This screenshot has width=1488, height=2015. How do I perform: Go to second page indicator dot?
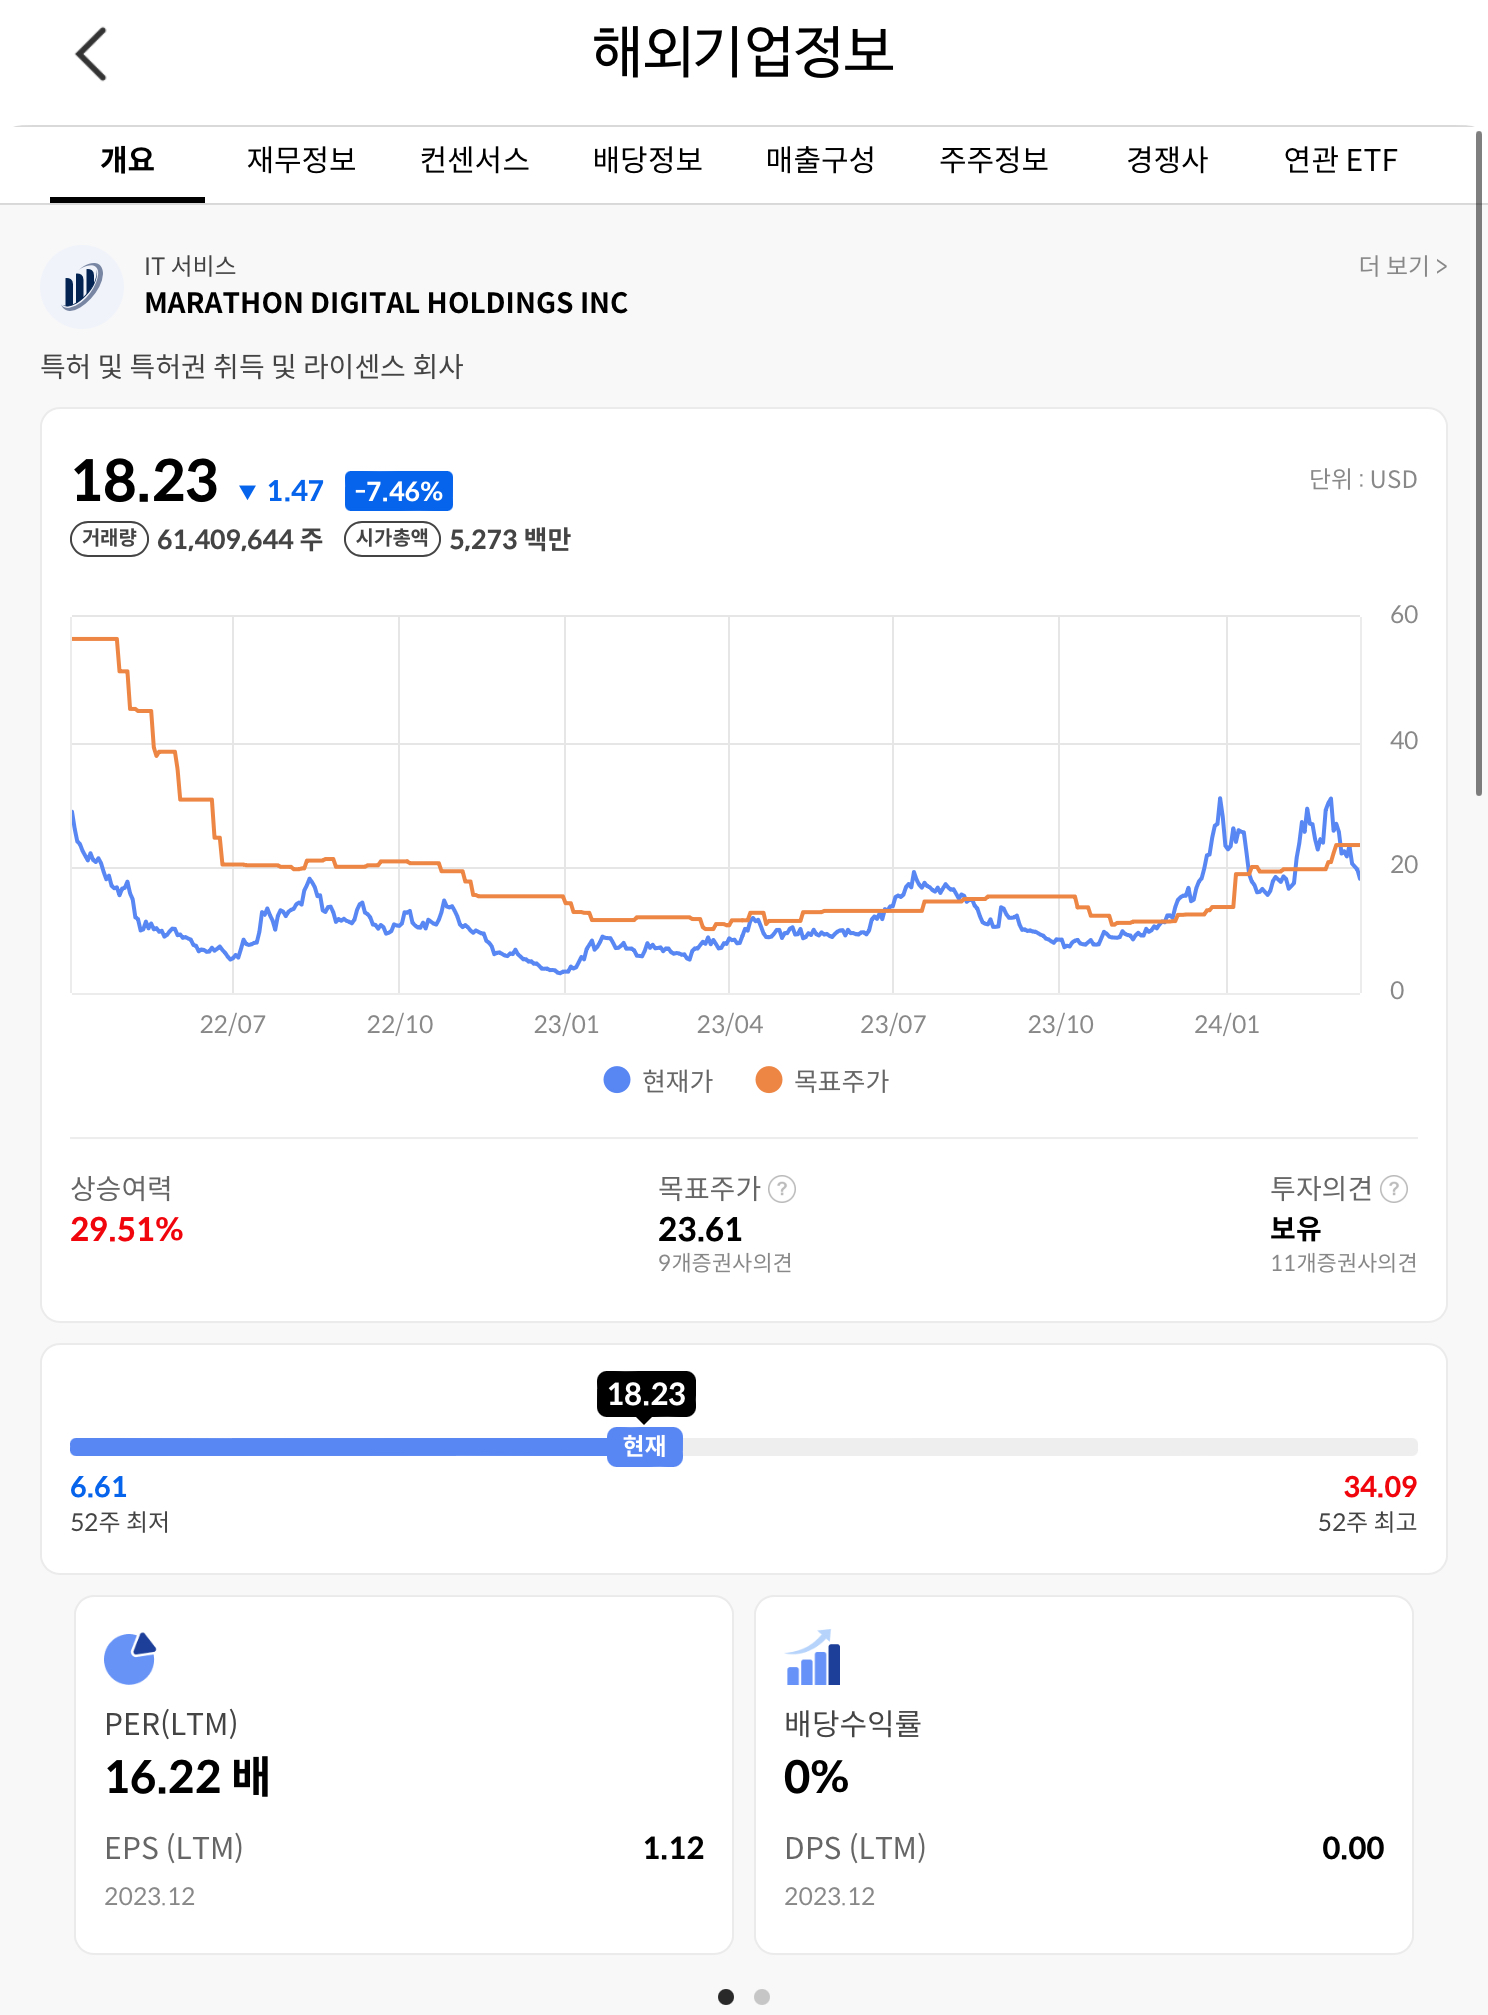tap(762, 1997)
